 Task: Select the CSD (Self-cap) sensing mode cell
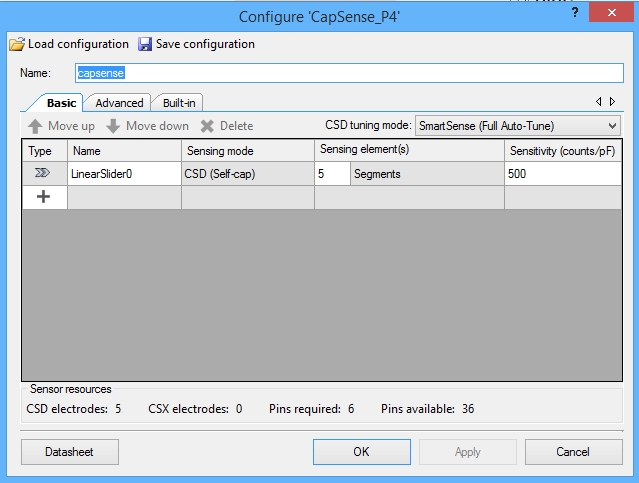coord(248,174)
